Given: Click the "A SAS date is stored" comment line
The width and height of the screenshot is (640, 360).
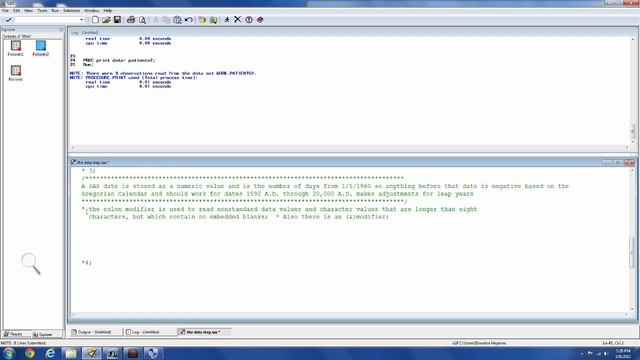Looking at the screenshot, I should click(325, 186).
